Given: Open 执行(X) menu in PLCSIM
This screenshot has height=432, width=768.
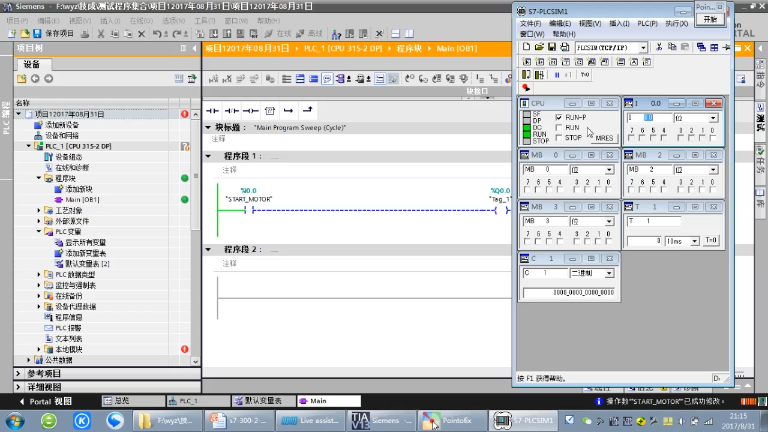Looking at the screenshot, I should 676,24.
